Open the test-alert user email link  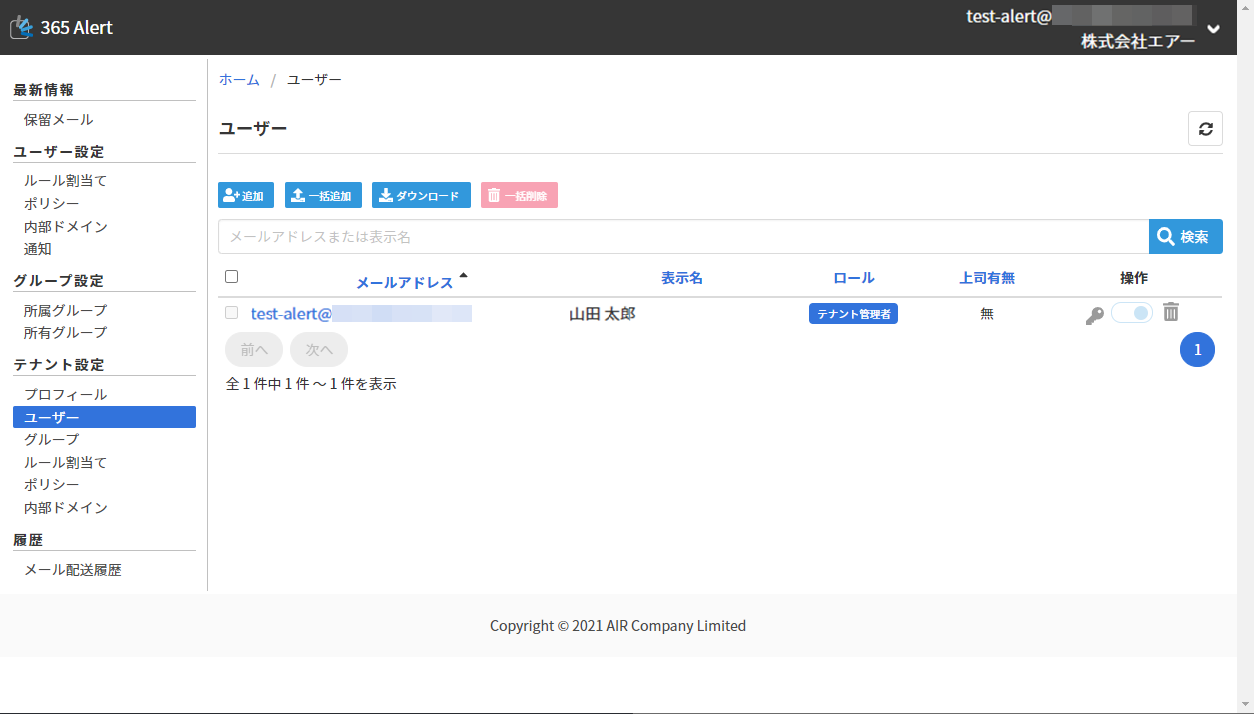pos(360,314)
